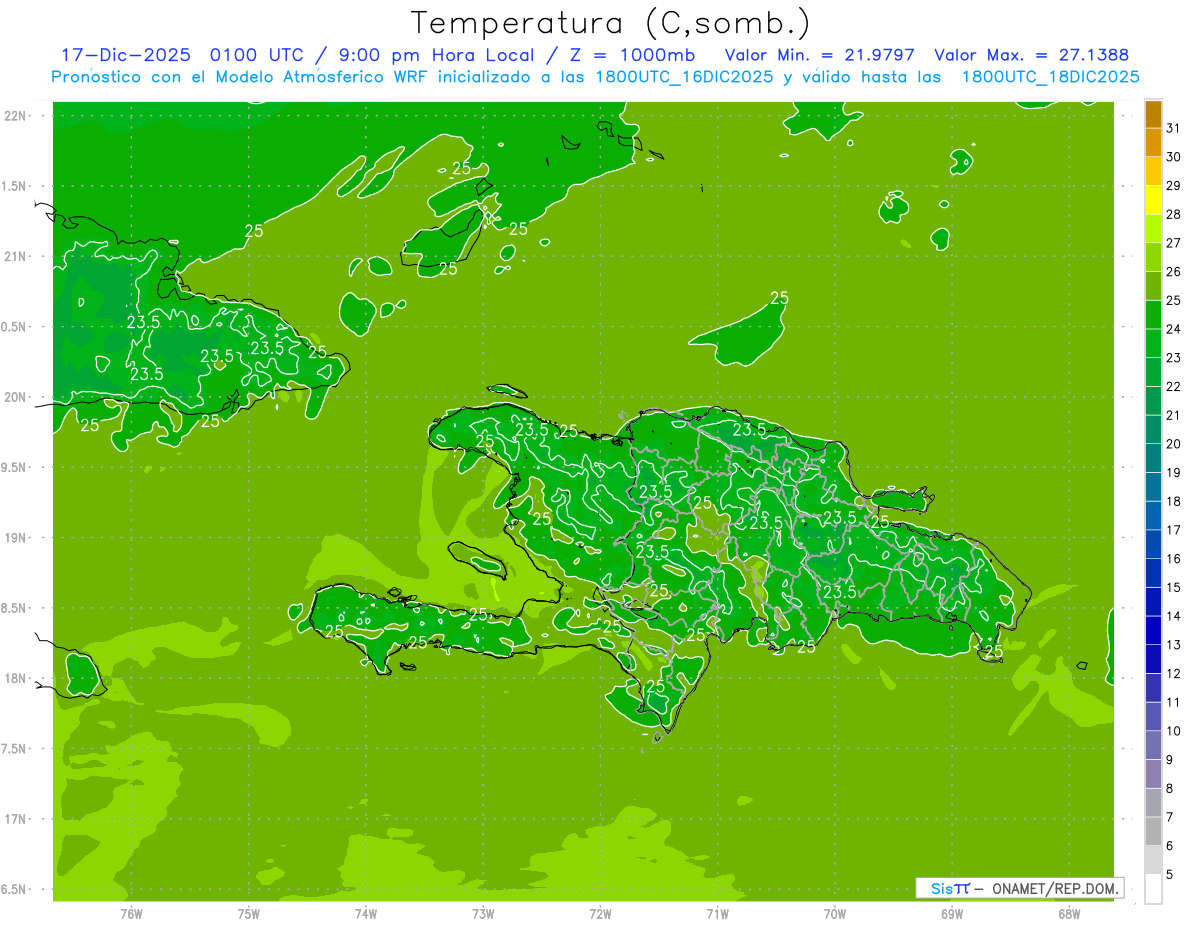This screenshot has height=927, width=1200.
Task: Click the legend color band between 24 and 25
Action: click(x=1153, y=315)
